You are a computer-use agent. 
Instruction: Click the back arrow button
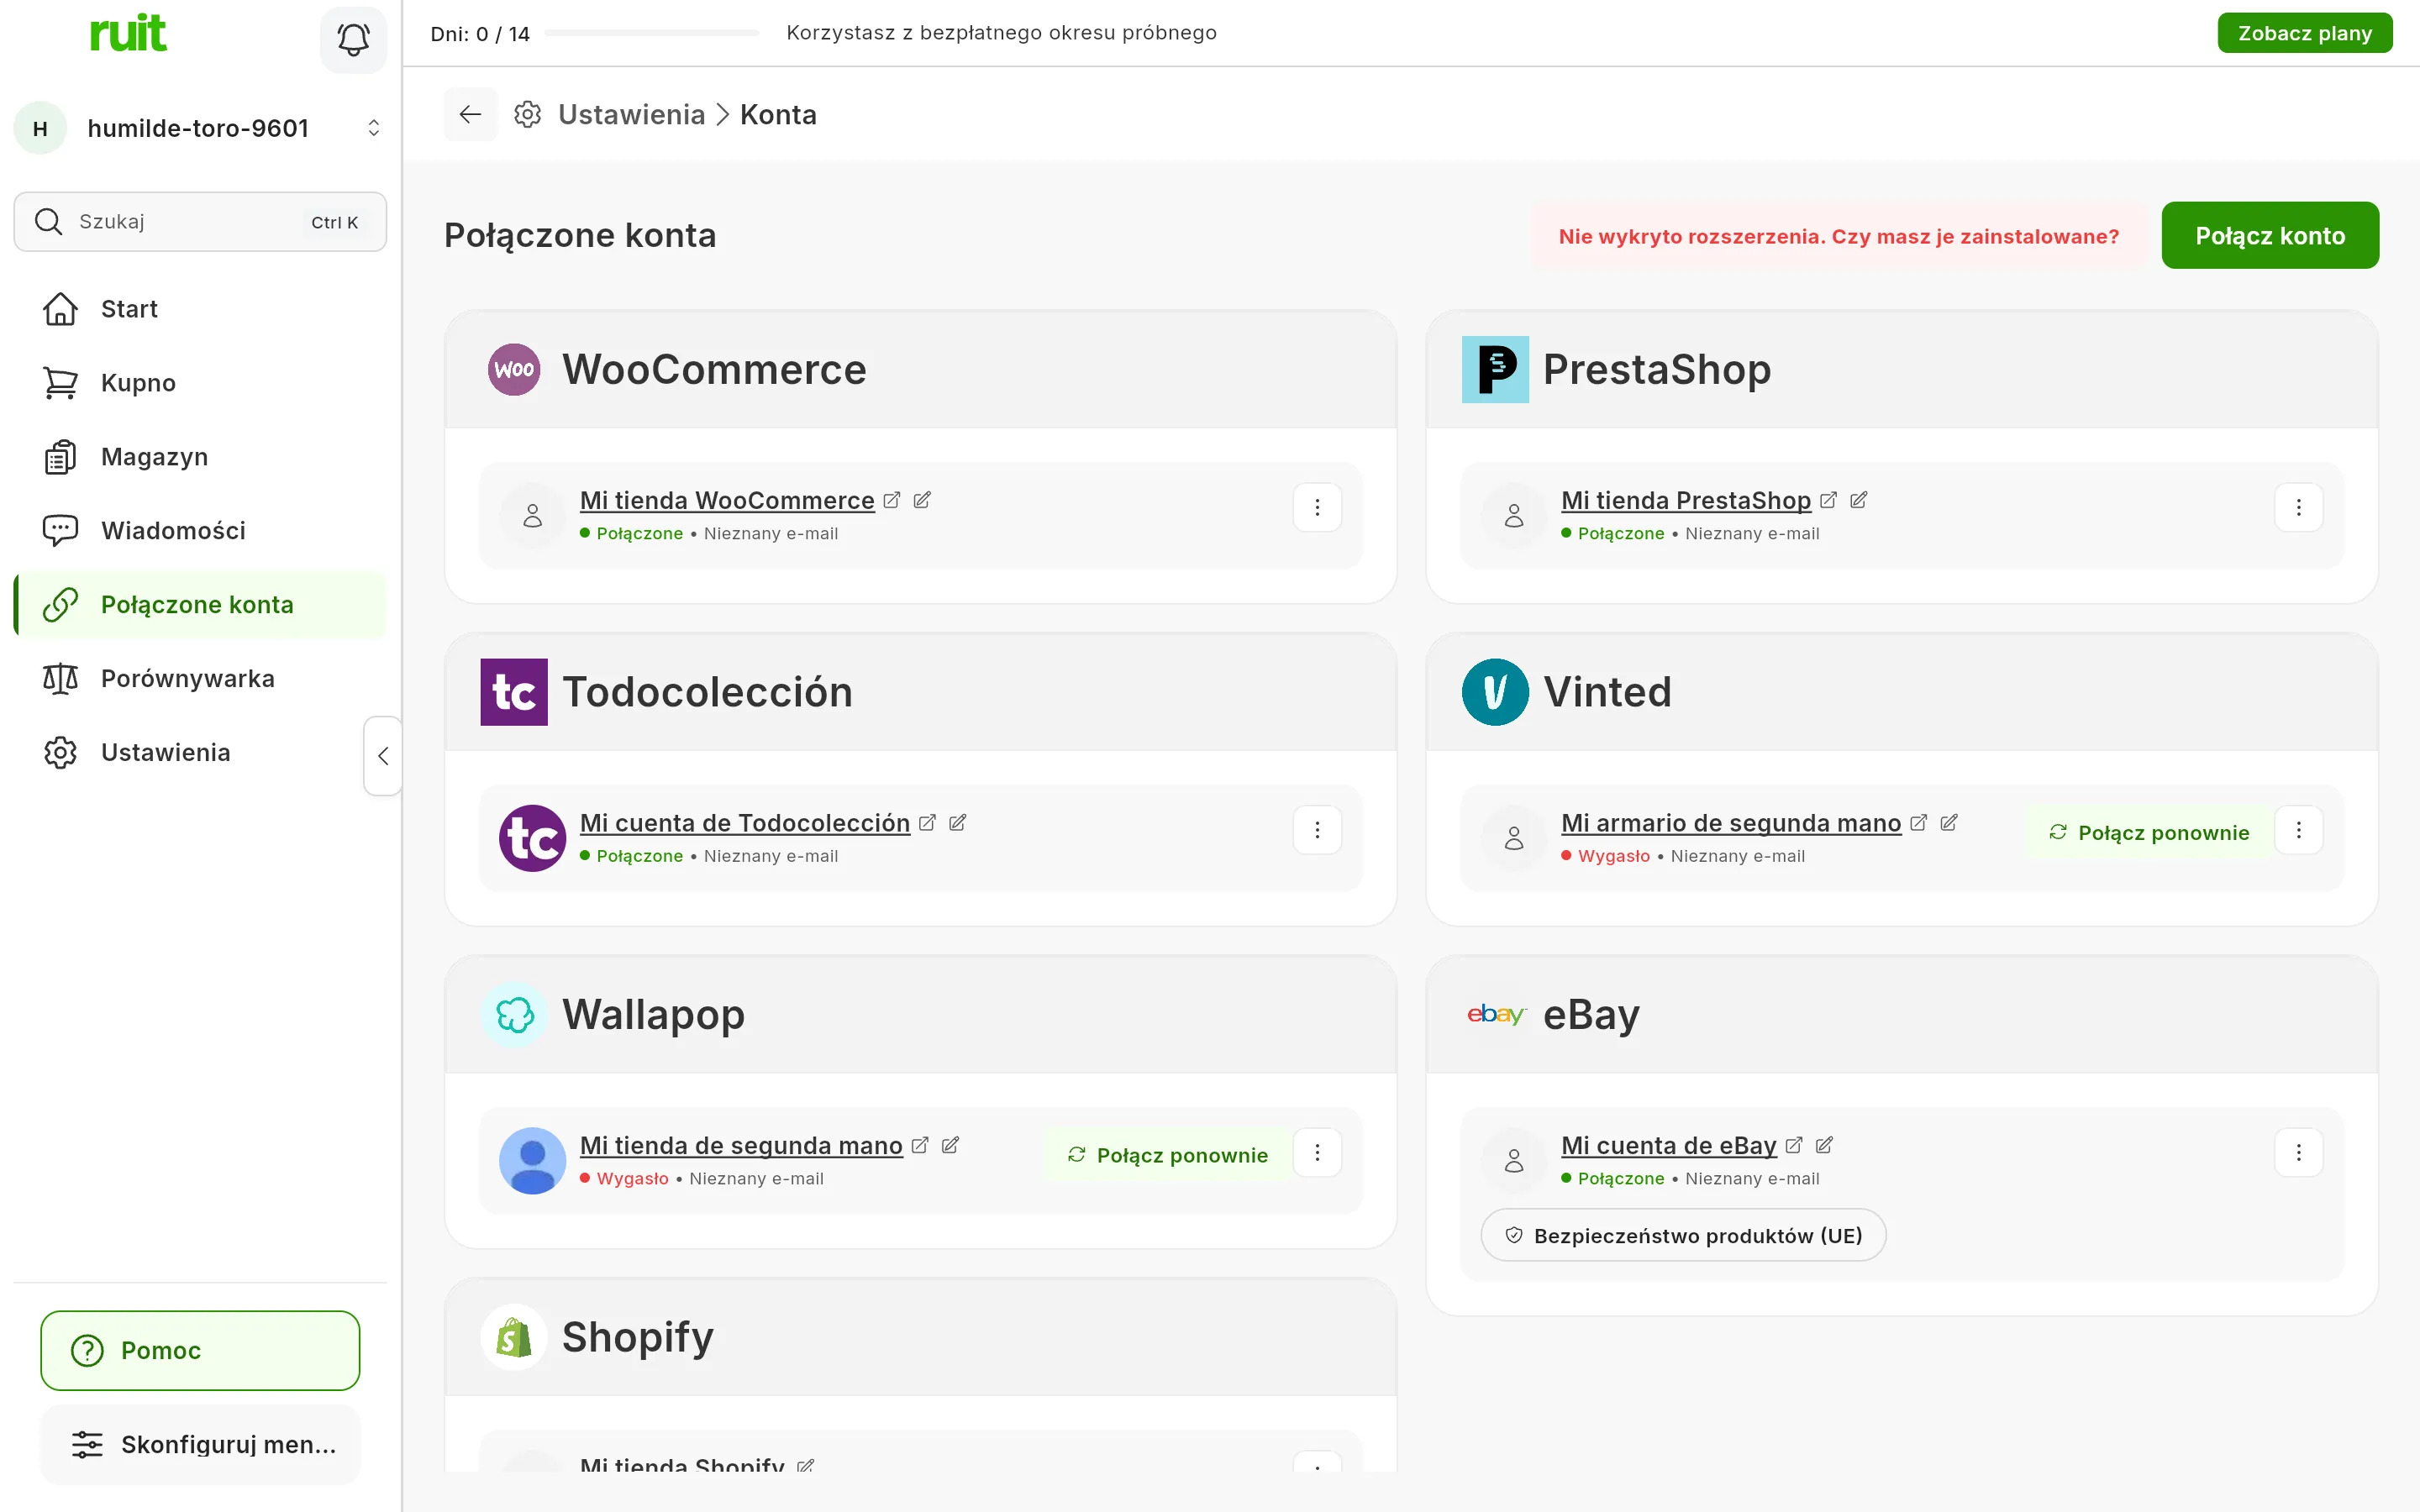coord(470,115)
